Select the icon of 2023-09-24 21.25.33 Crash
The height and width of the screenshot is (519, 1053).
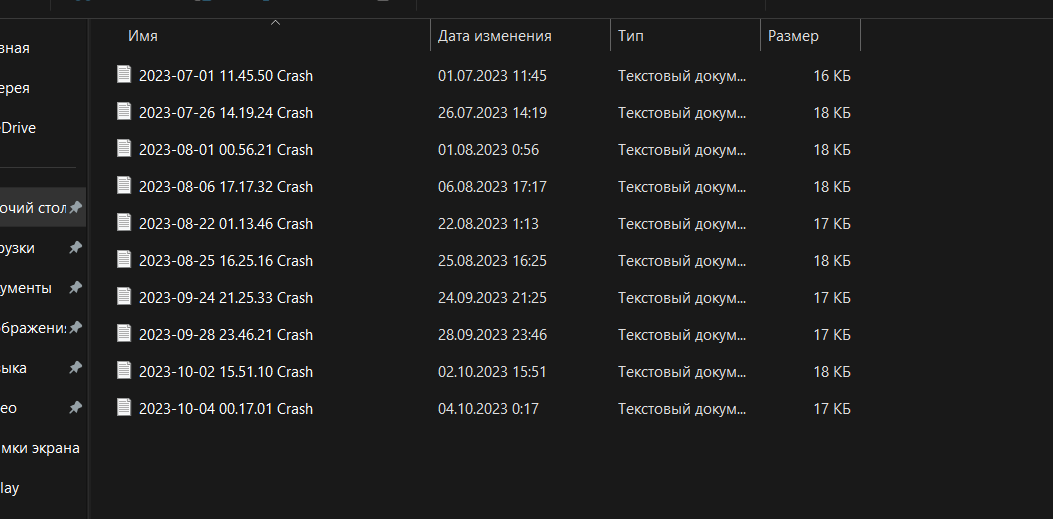point(124,297)
